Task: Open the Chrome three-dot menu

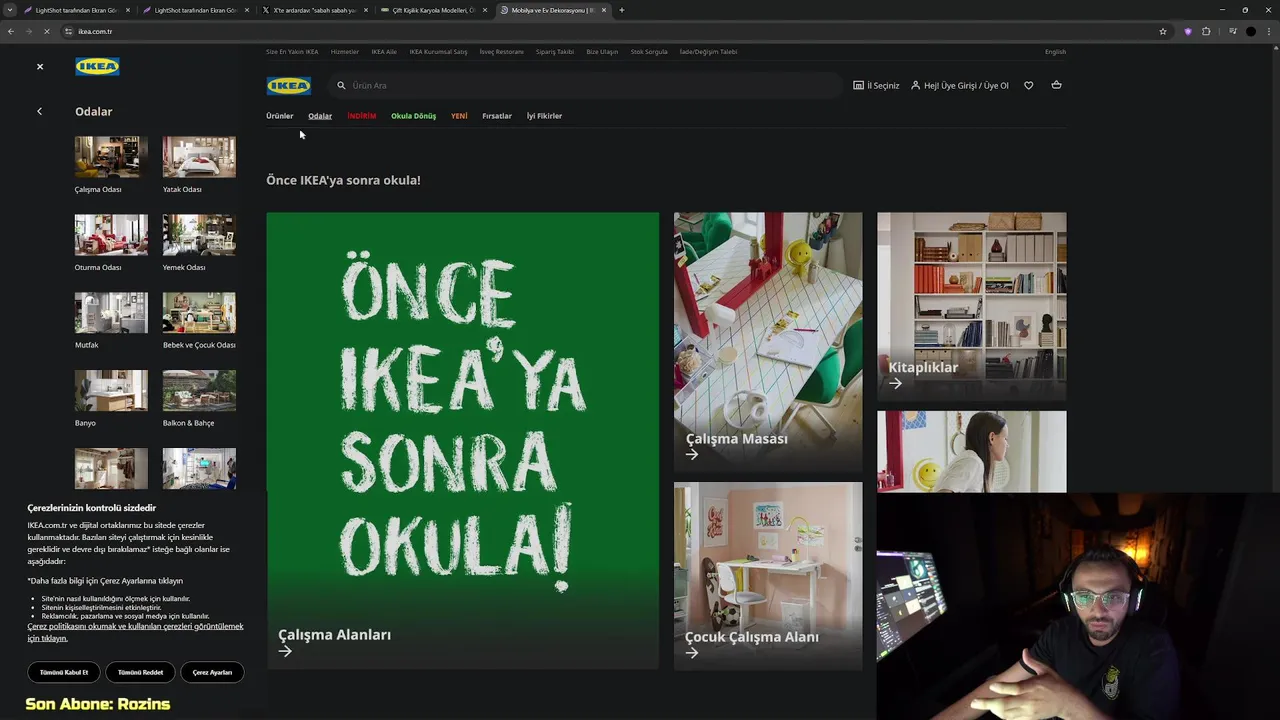Action: pos(1269,31)
